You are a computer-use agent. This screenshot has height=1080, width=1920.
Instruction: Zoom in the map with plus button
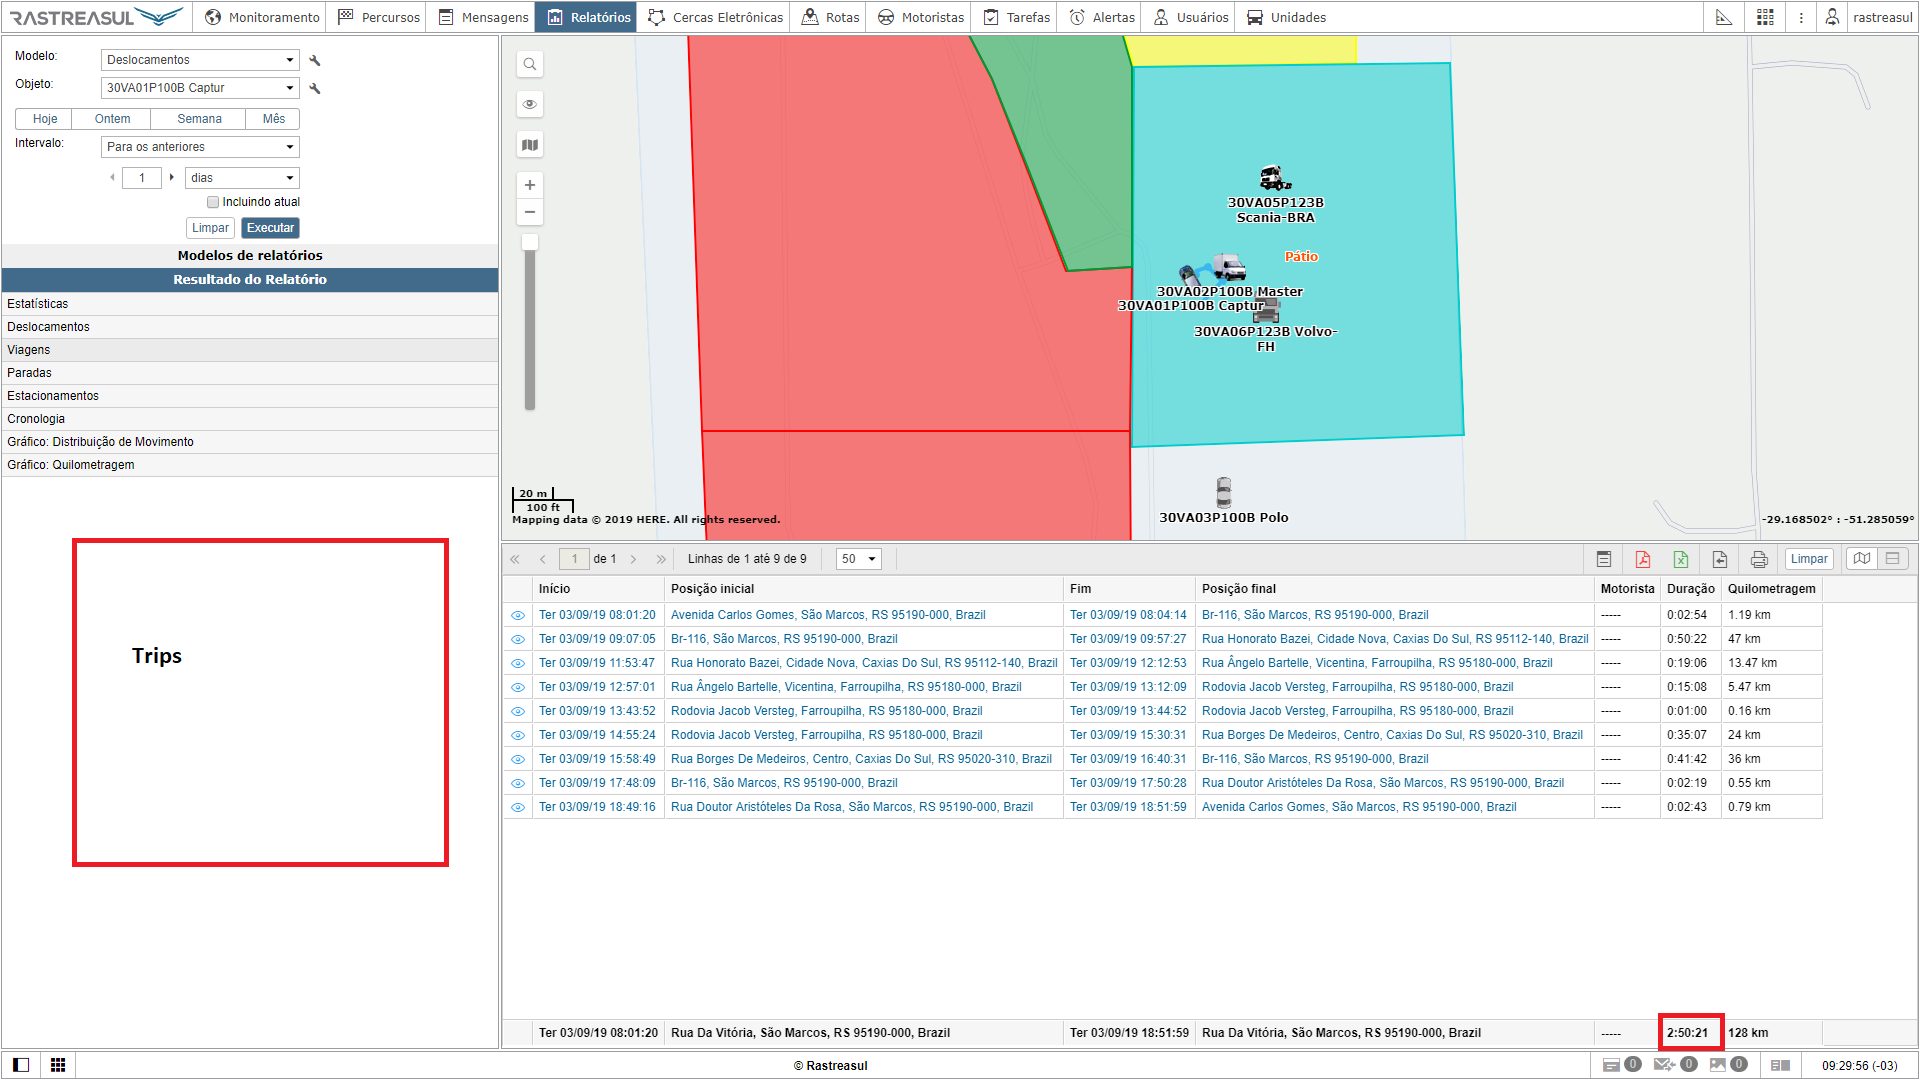point(530,185)
